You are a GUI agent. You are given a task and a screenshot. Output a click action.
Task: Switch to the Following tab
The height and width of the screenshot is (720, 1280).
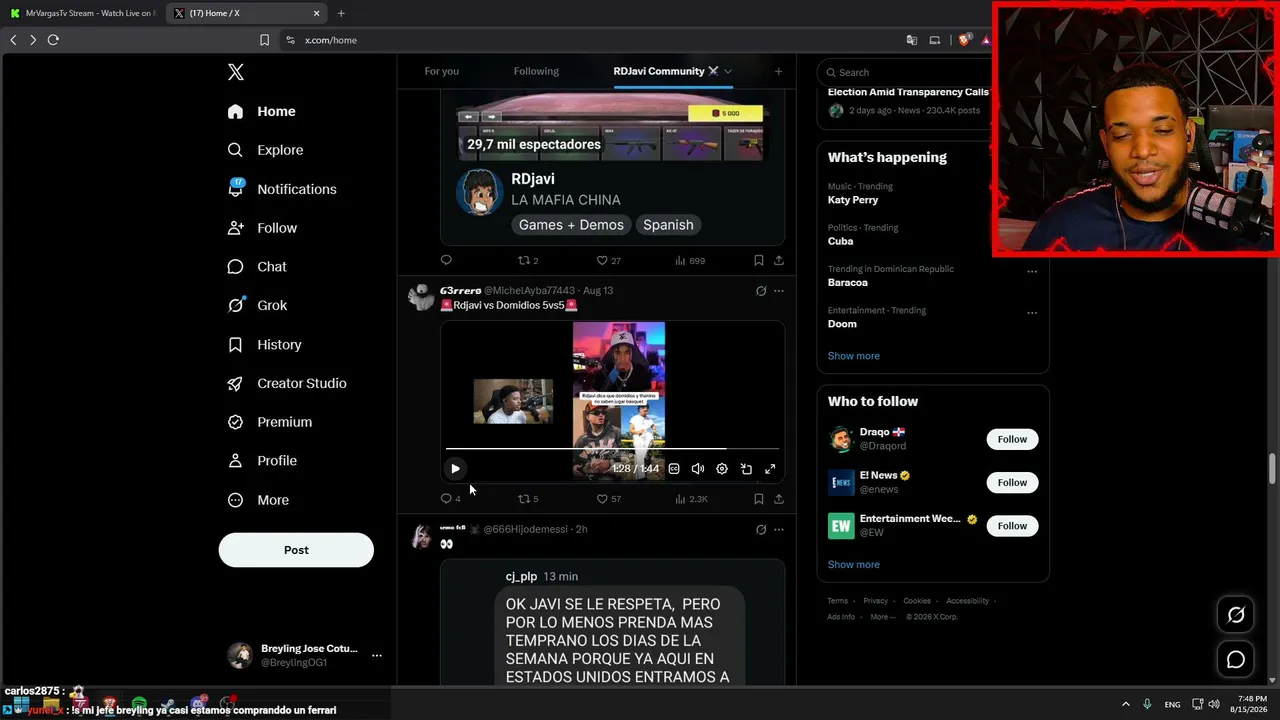pyautogui.click(x=536, y=71)
